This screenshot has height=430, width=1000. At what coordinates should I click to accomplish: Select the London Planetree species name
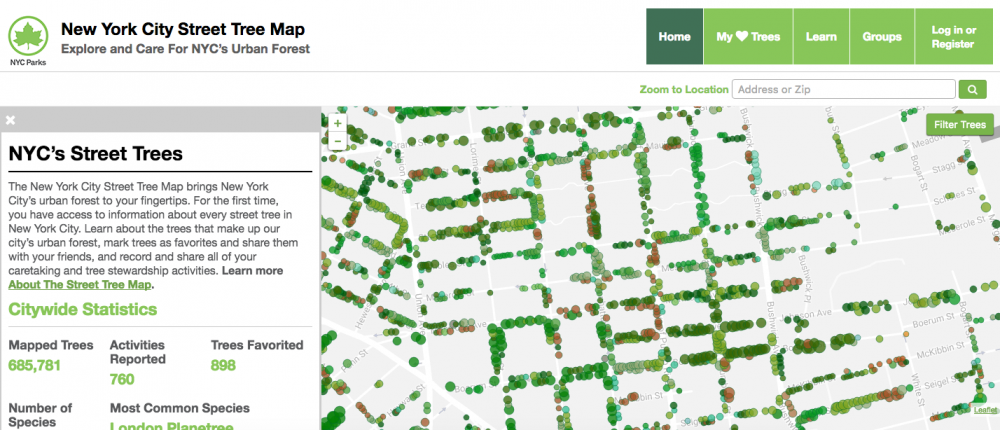click(x=171, y=426)
